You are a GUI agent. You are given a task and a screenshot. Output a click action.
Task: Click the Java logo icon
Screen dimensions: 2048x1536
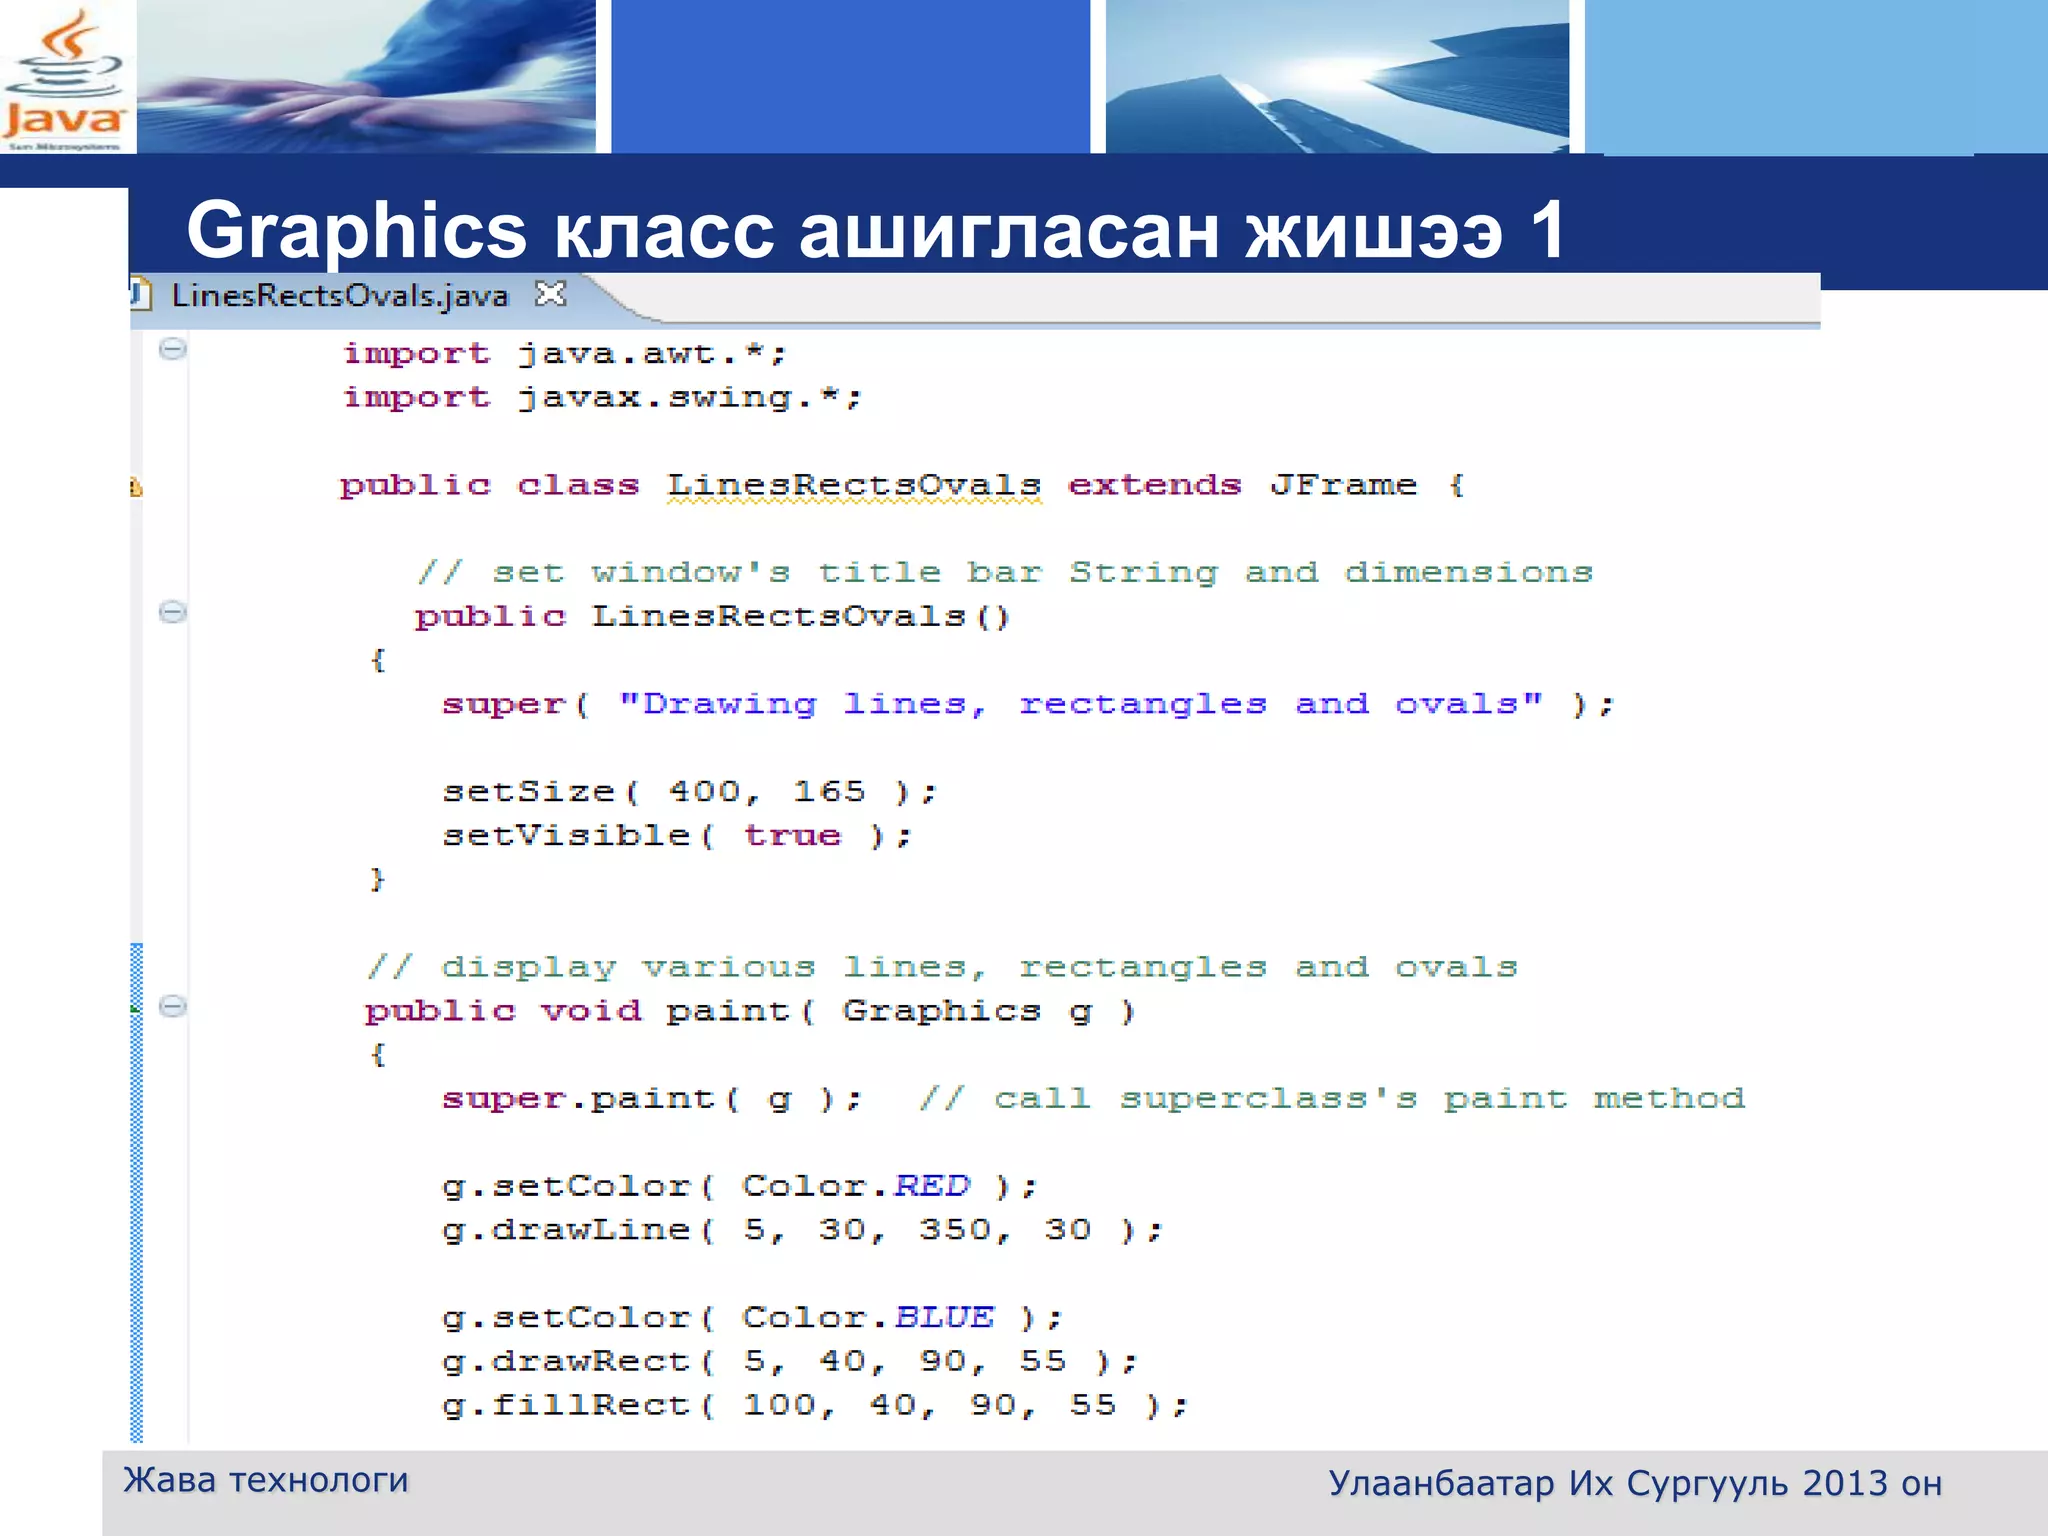click(64, 78)
